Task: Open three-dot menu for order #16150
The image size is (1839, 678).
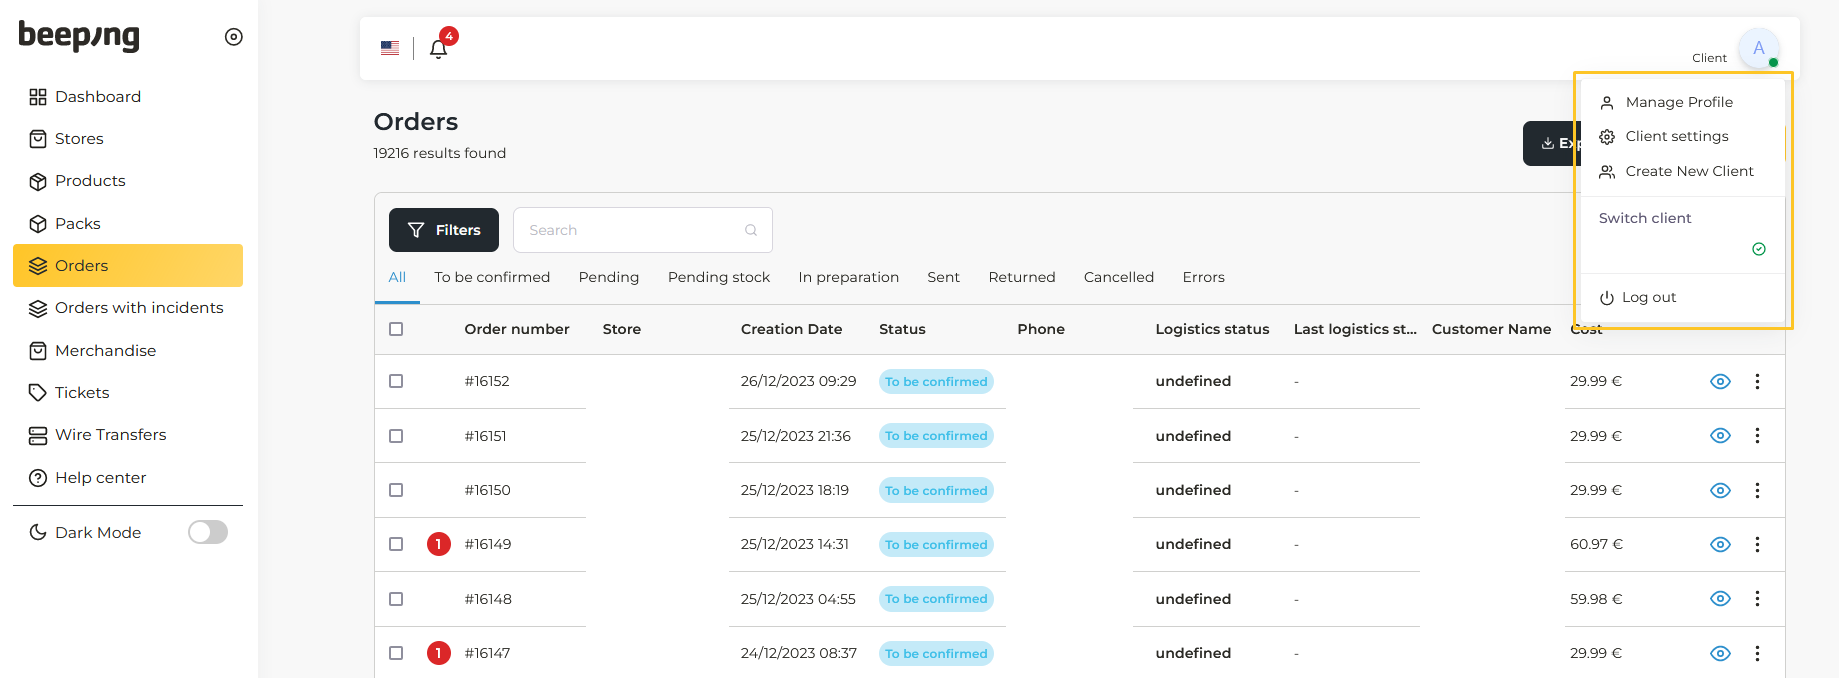Action: click(x=1757, y=490)
